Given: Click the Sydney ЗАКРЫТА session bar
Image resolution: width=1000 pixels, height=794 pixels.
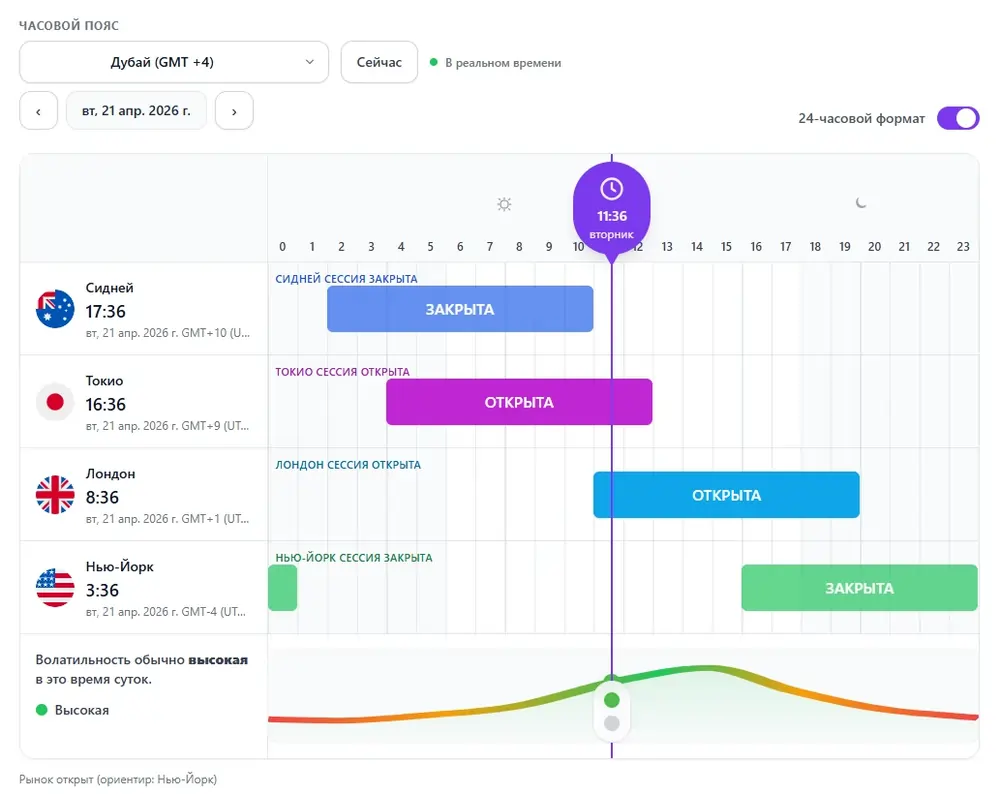Looking at the screenshot, I should [460, 309].
